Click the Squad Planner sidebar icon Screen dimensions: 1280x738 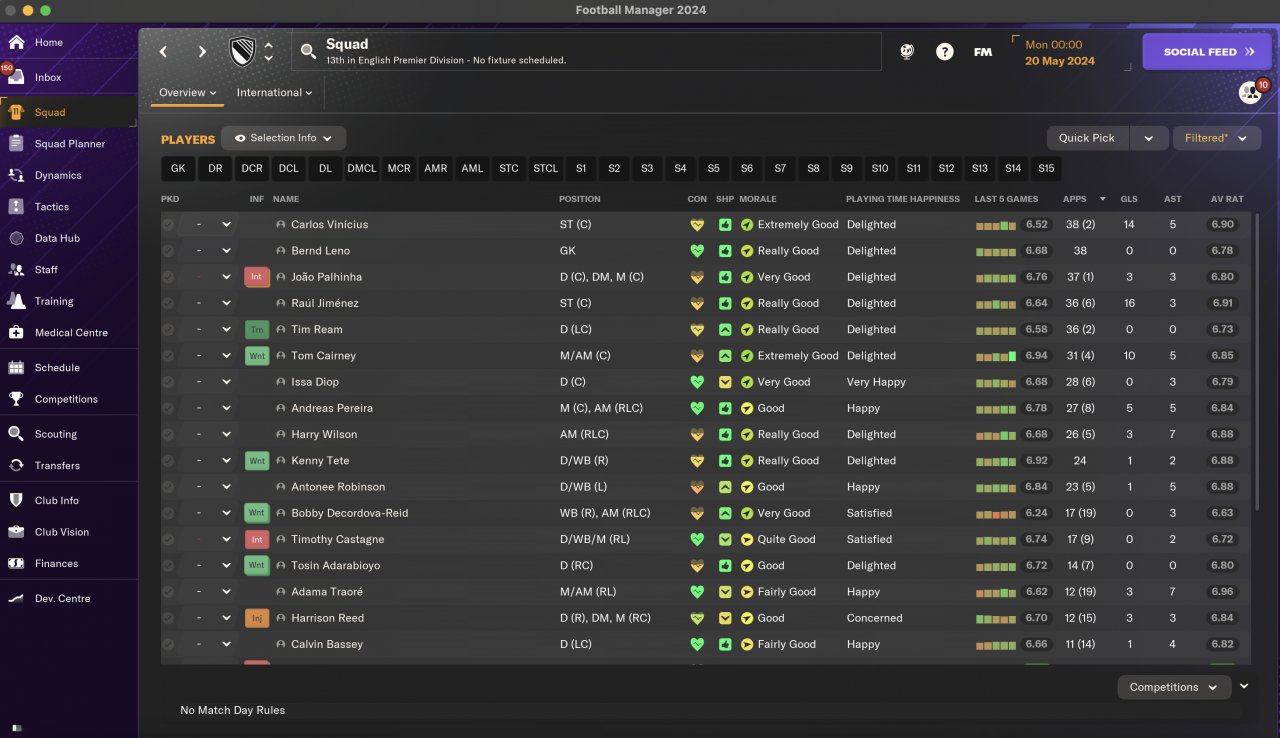pyautogui.click(x=16, y=144)
